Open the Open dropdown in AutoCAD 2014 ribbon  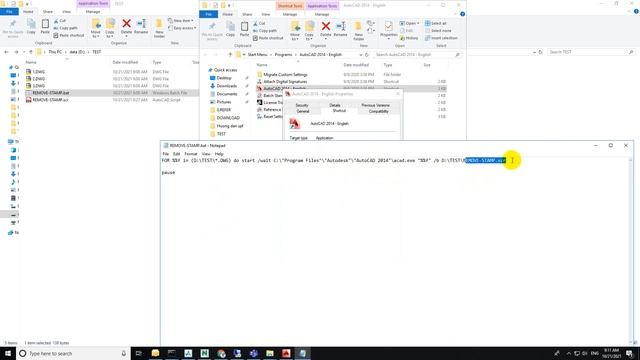coord(409,23)
